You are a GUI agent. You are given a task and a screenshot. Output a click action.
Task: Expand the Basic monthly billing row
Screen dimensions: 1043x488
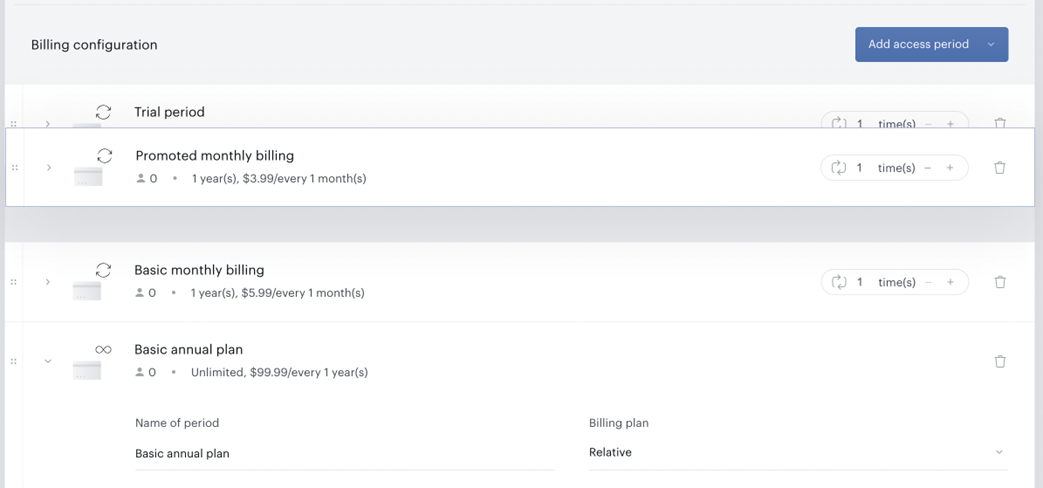tap(48, 282)
